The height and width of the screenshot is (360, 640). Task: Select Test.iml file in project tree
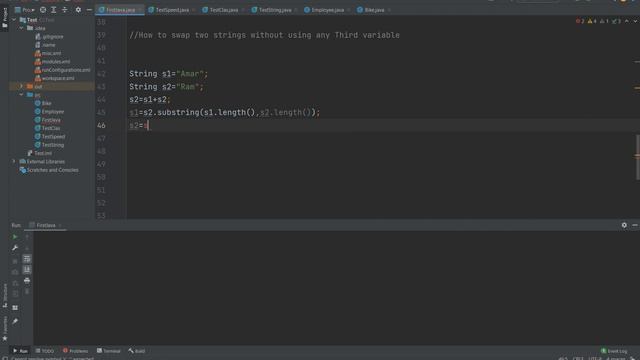[40, 153]
